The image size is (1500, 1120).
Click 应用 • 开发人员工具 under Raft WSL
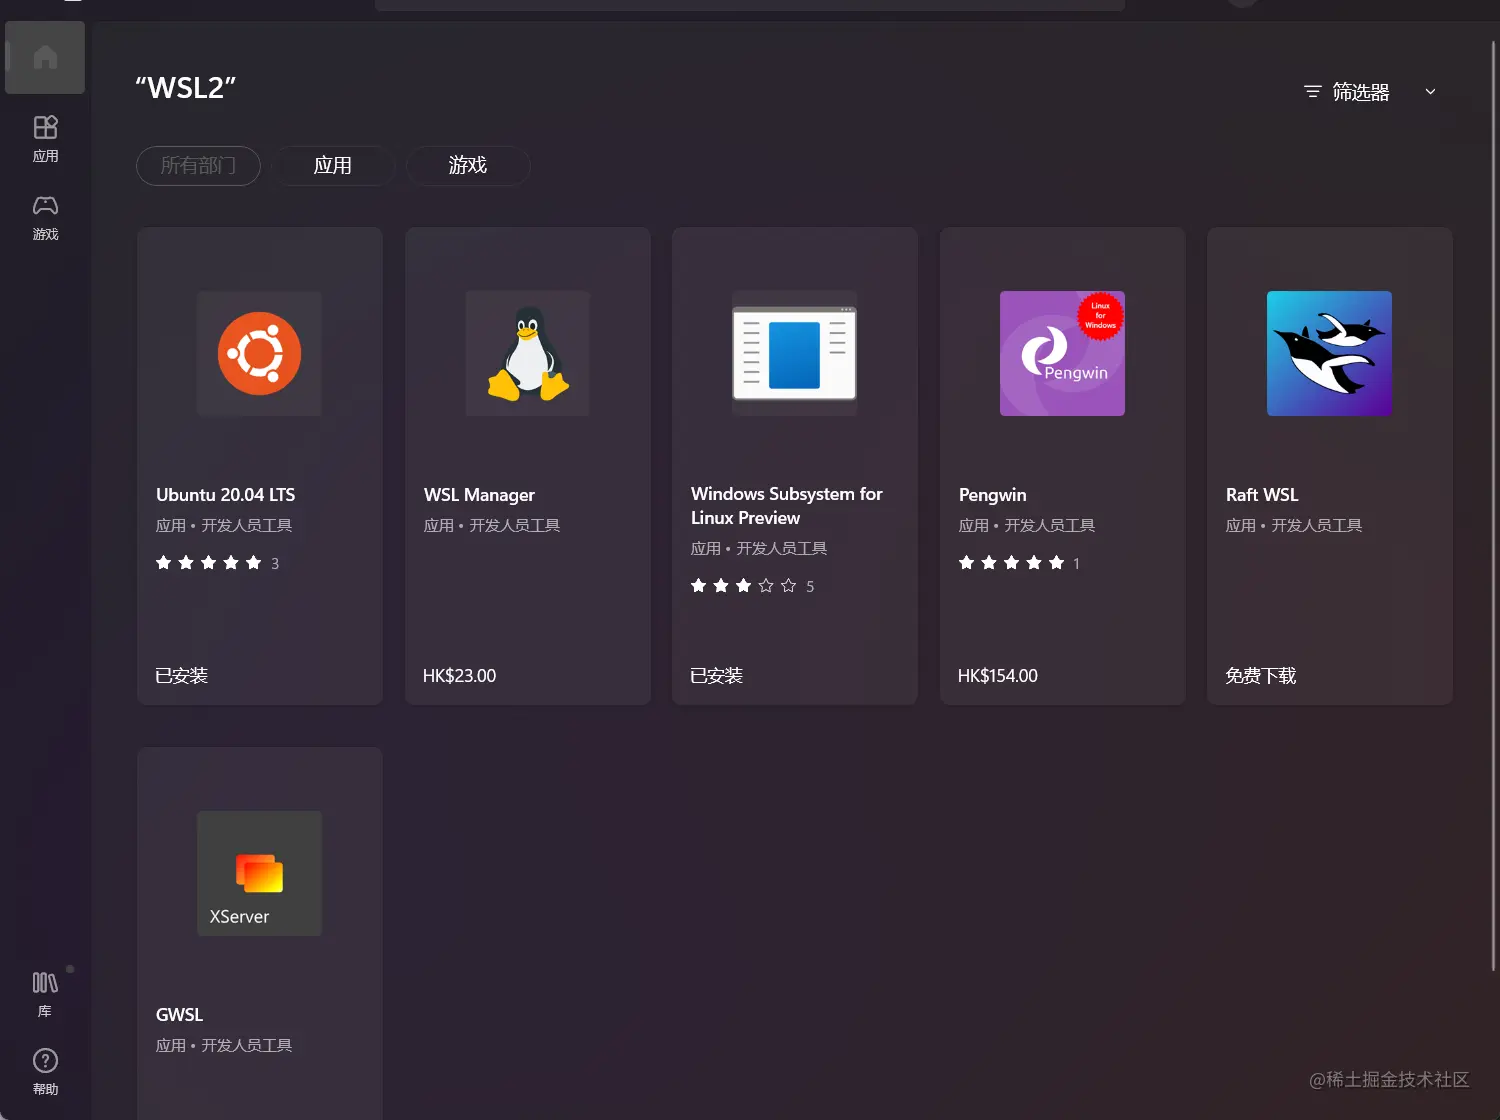pos(1294,526)
